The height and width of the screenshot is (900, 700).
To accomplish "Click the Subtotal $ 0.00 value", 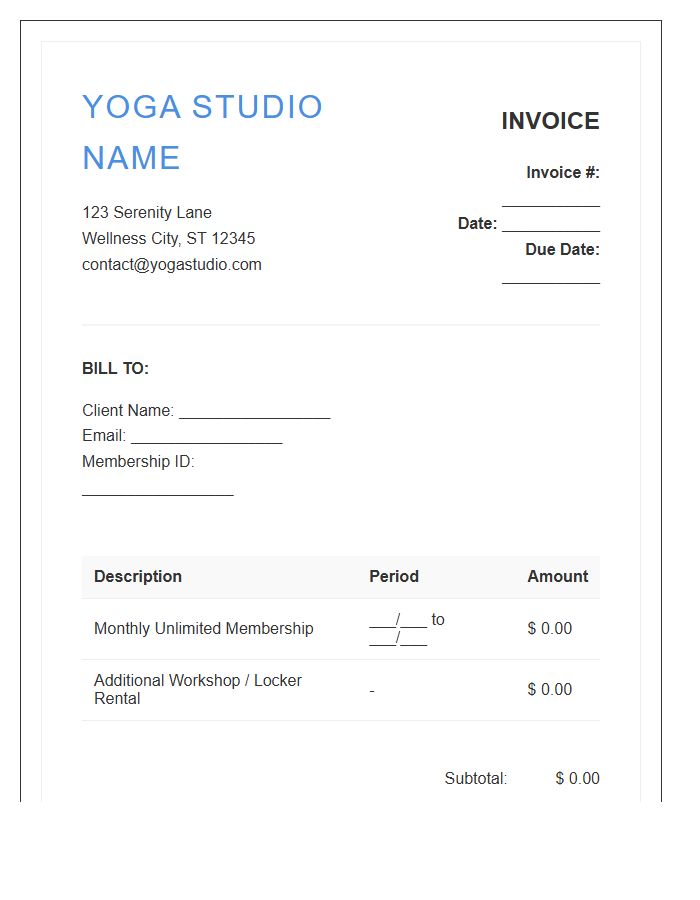I will coord(577,778).
